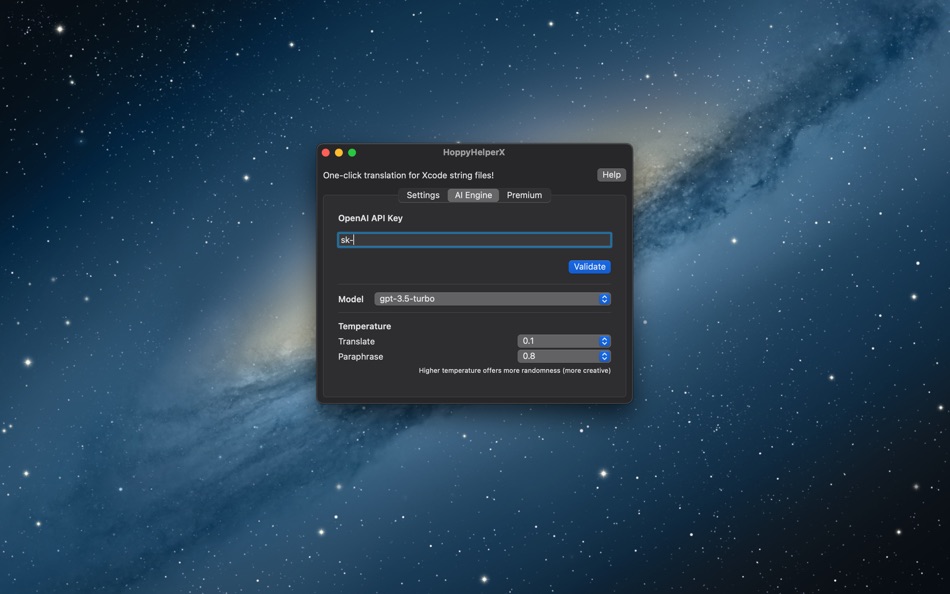This screenshot has height=594, width=950.
Task: Click the Temperature heading
Action: (x=364, y=326)
